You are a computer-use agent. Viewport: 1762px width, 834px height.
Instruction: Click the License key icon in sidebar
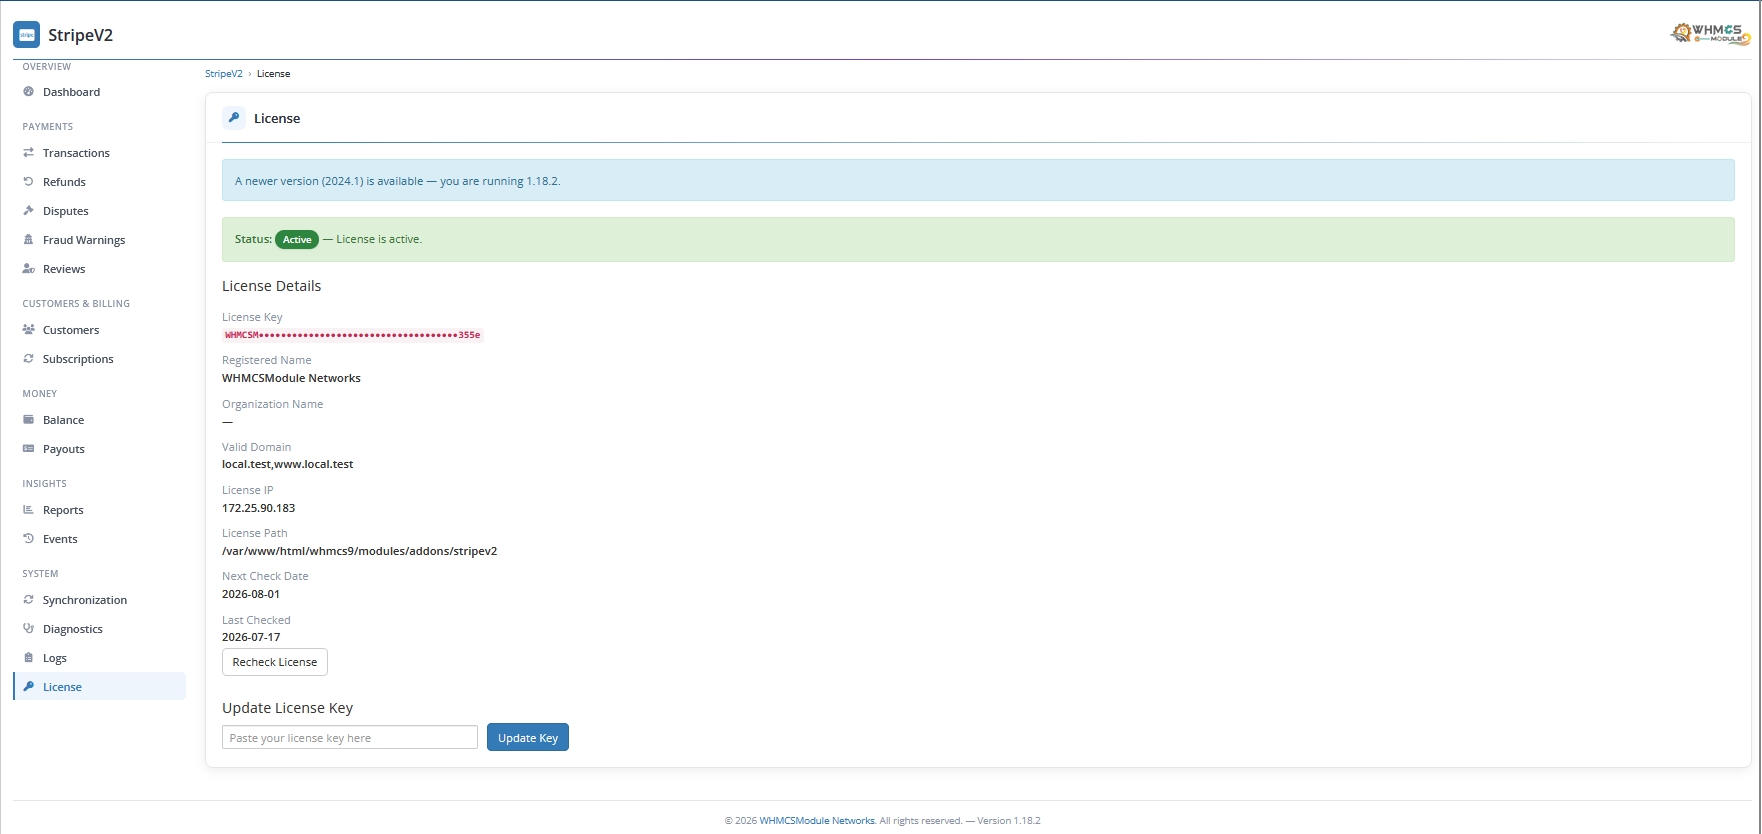coord(29,687)
